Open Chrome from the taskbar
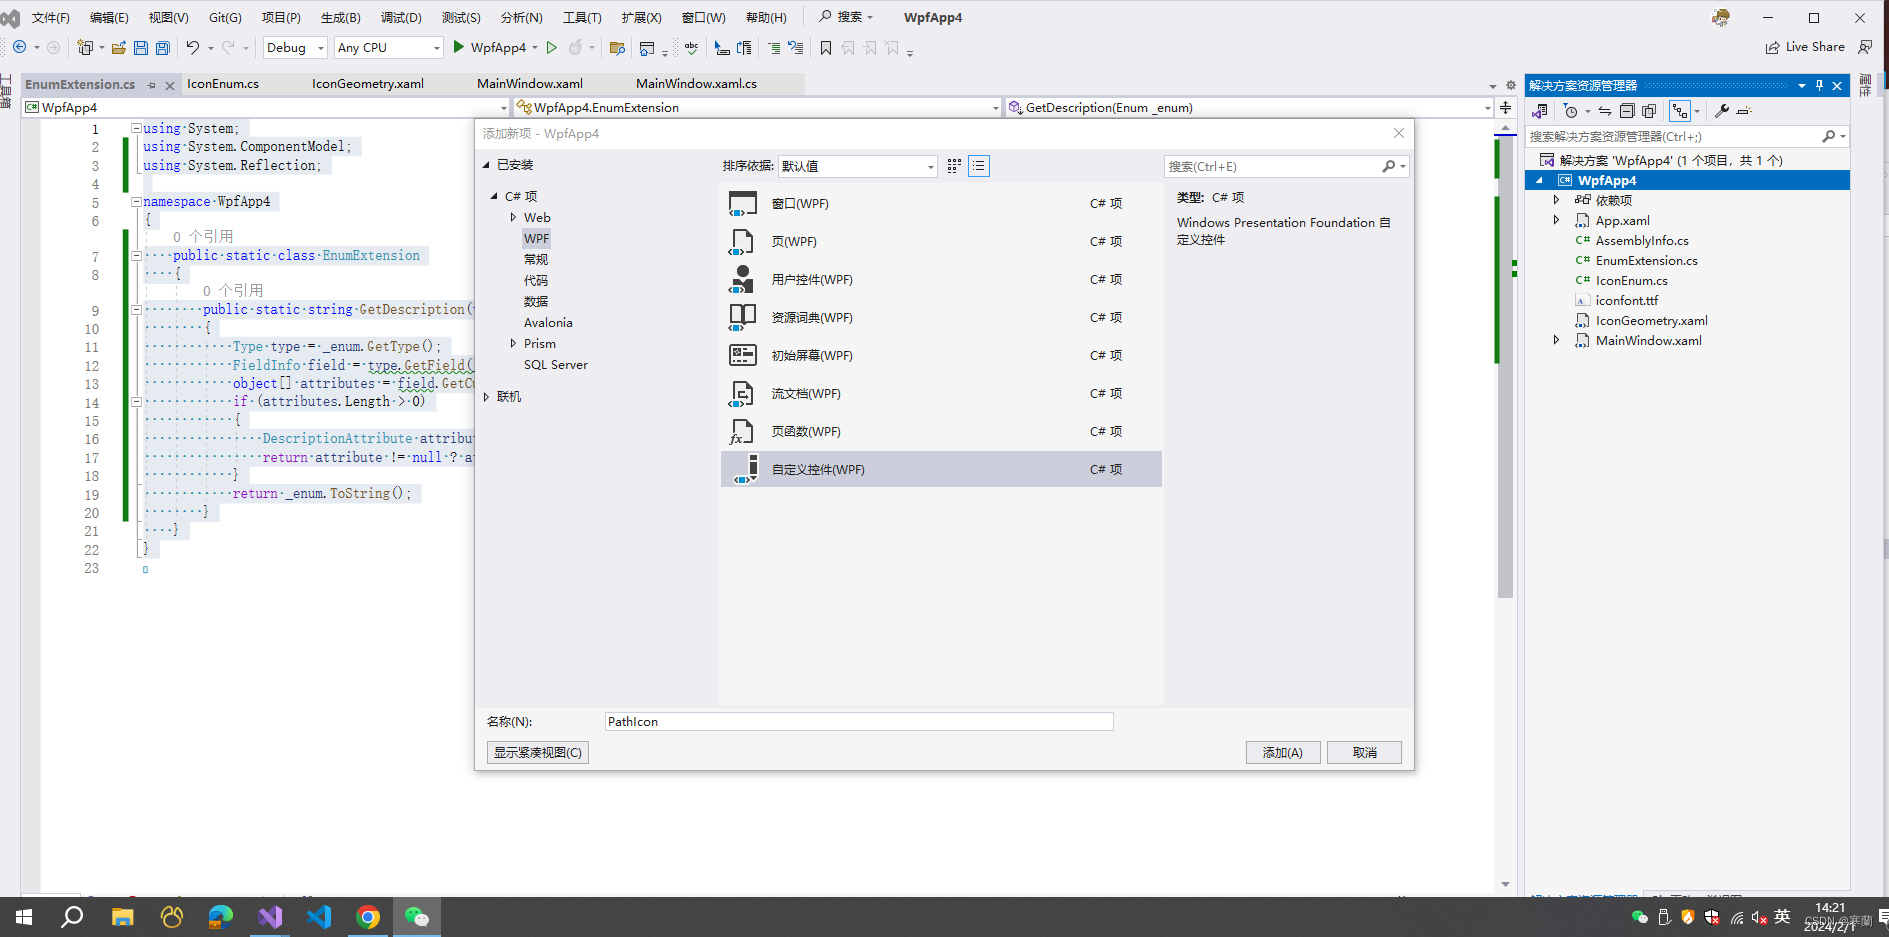This screenshot has width=1889, height=937. click(x=368, y=916)
